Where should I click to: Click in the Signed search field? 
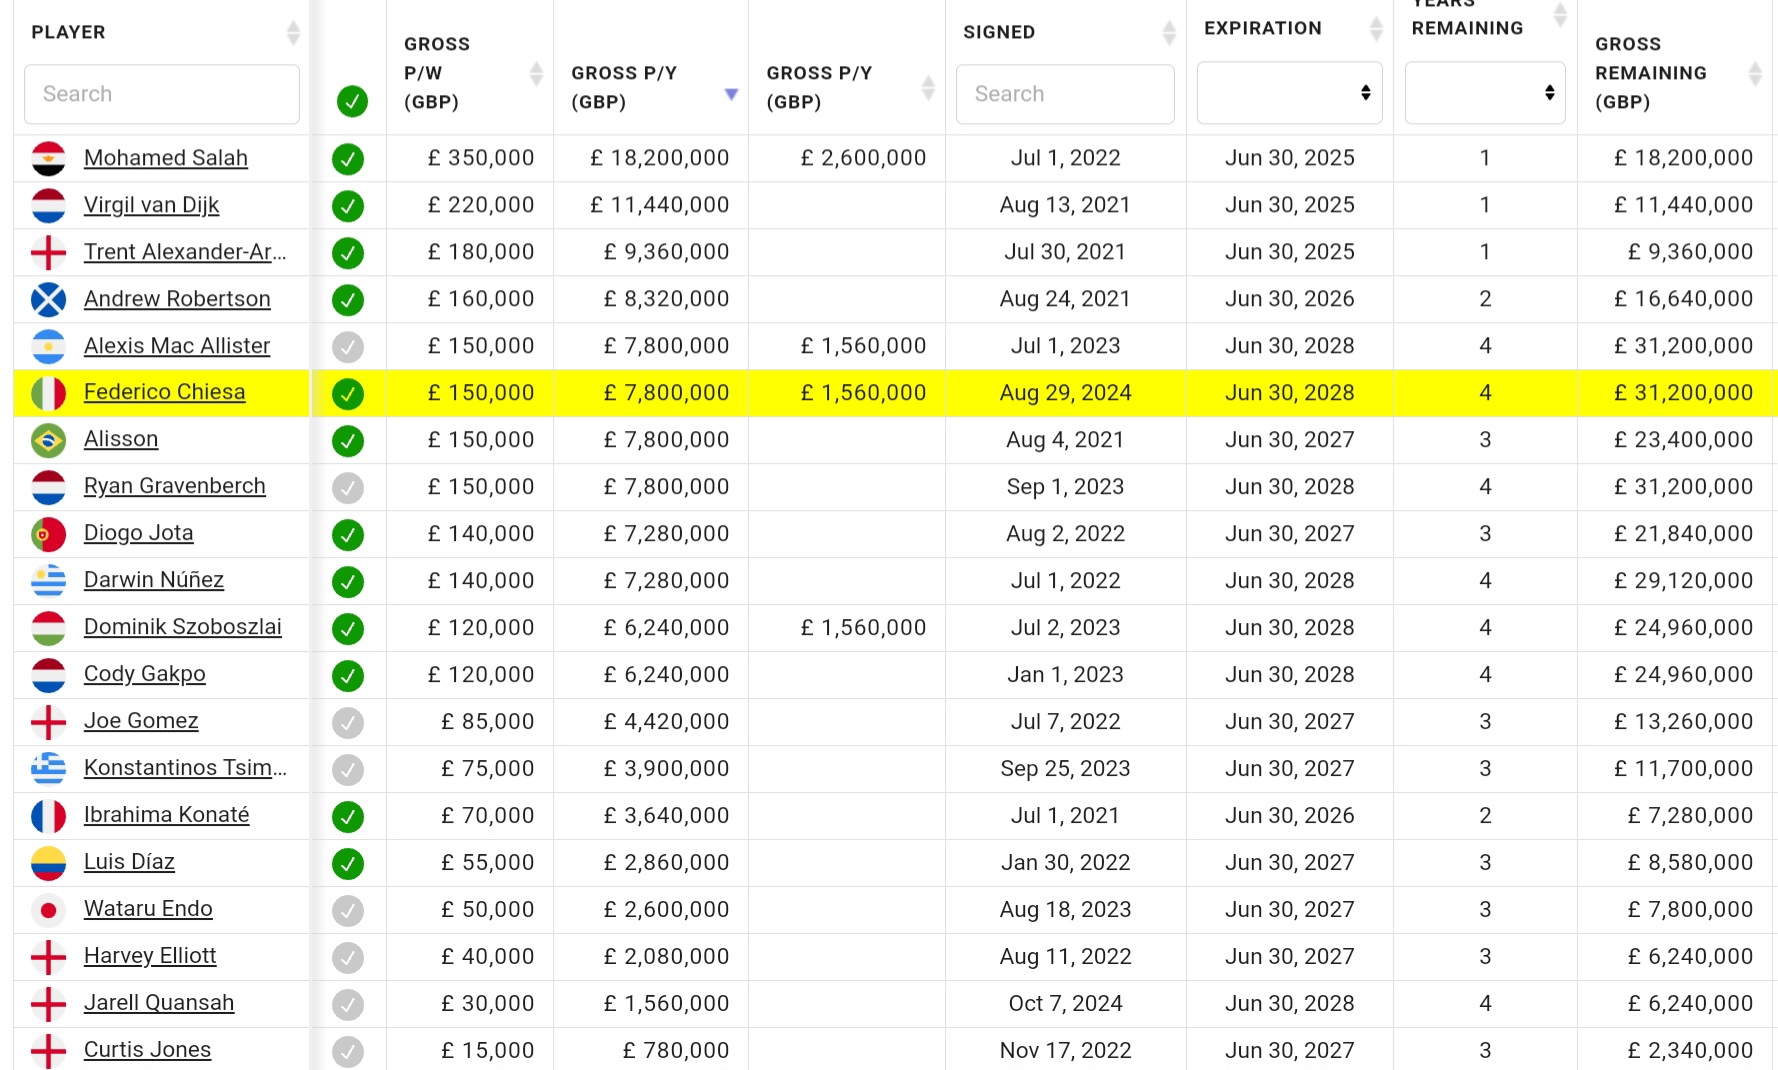point(1065,94)
